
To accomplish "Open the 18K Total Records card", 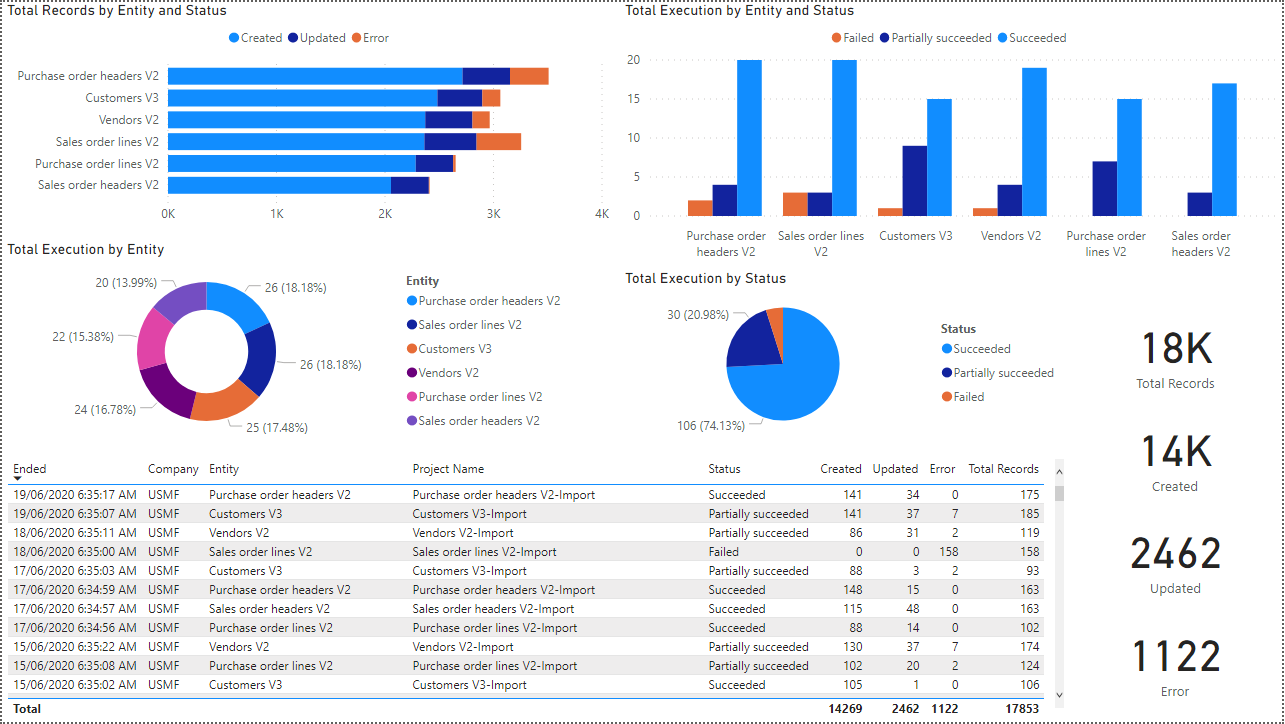I will (x=1175, y=358).
